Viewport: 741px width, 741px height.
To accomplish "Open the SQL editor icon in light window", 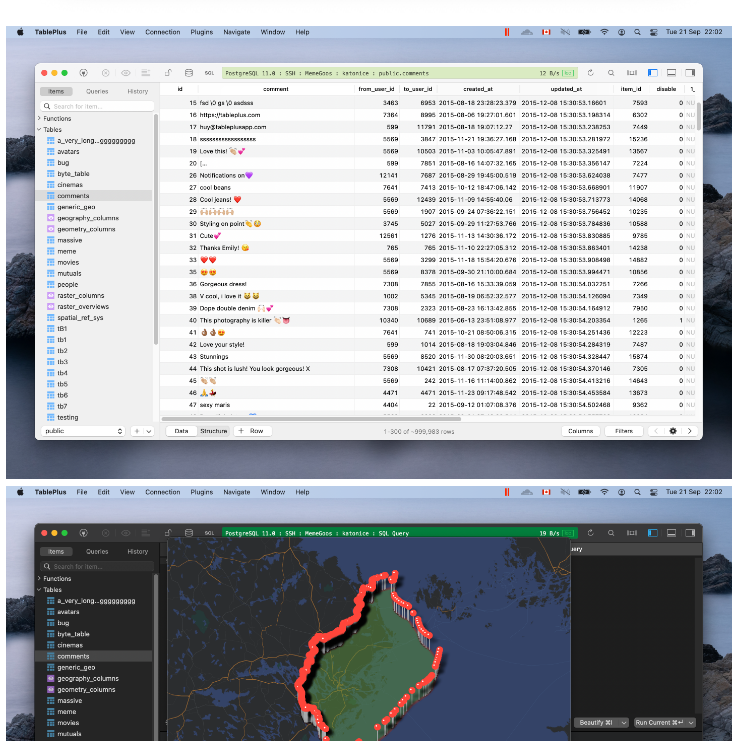I will (209, 73).
